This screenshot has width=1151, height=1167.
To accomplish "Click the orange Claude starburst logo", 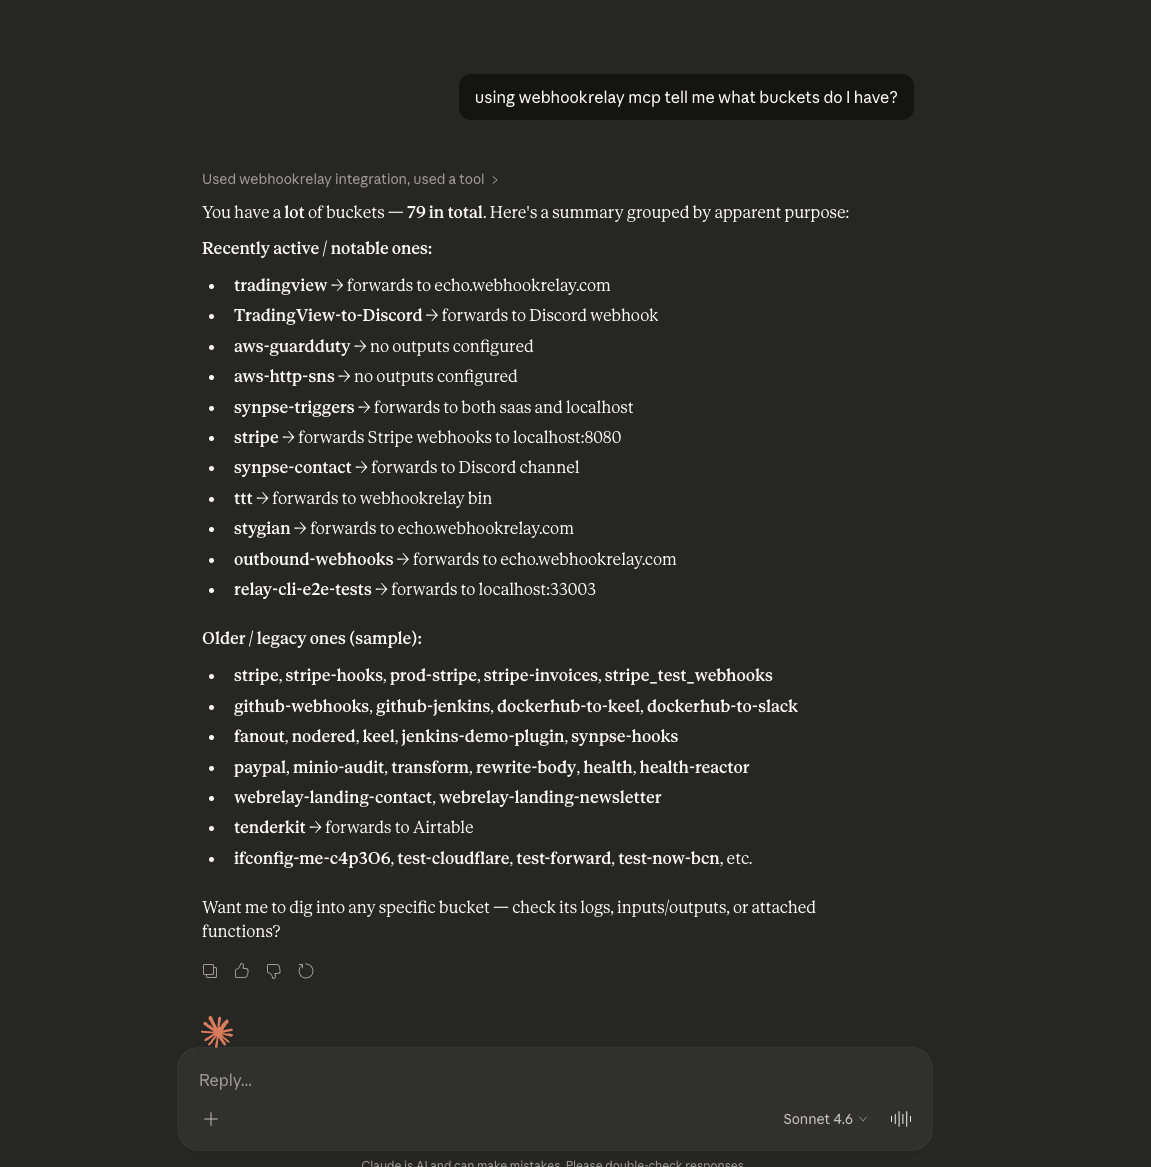I will point(217,1032).
